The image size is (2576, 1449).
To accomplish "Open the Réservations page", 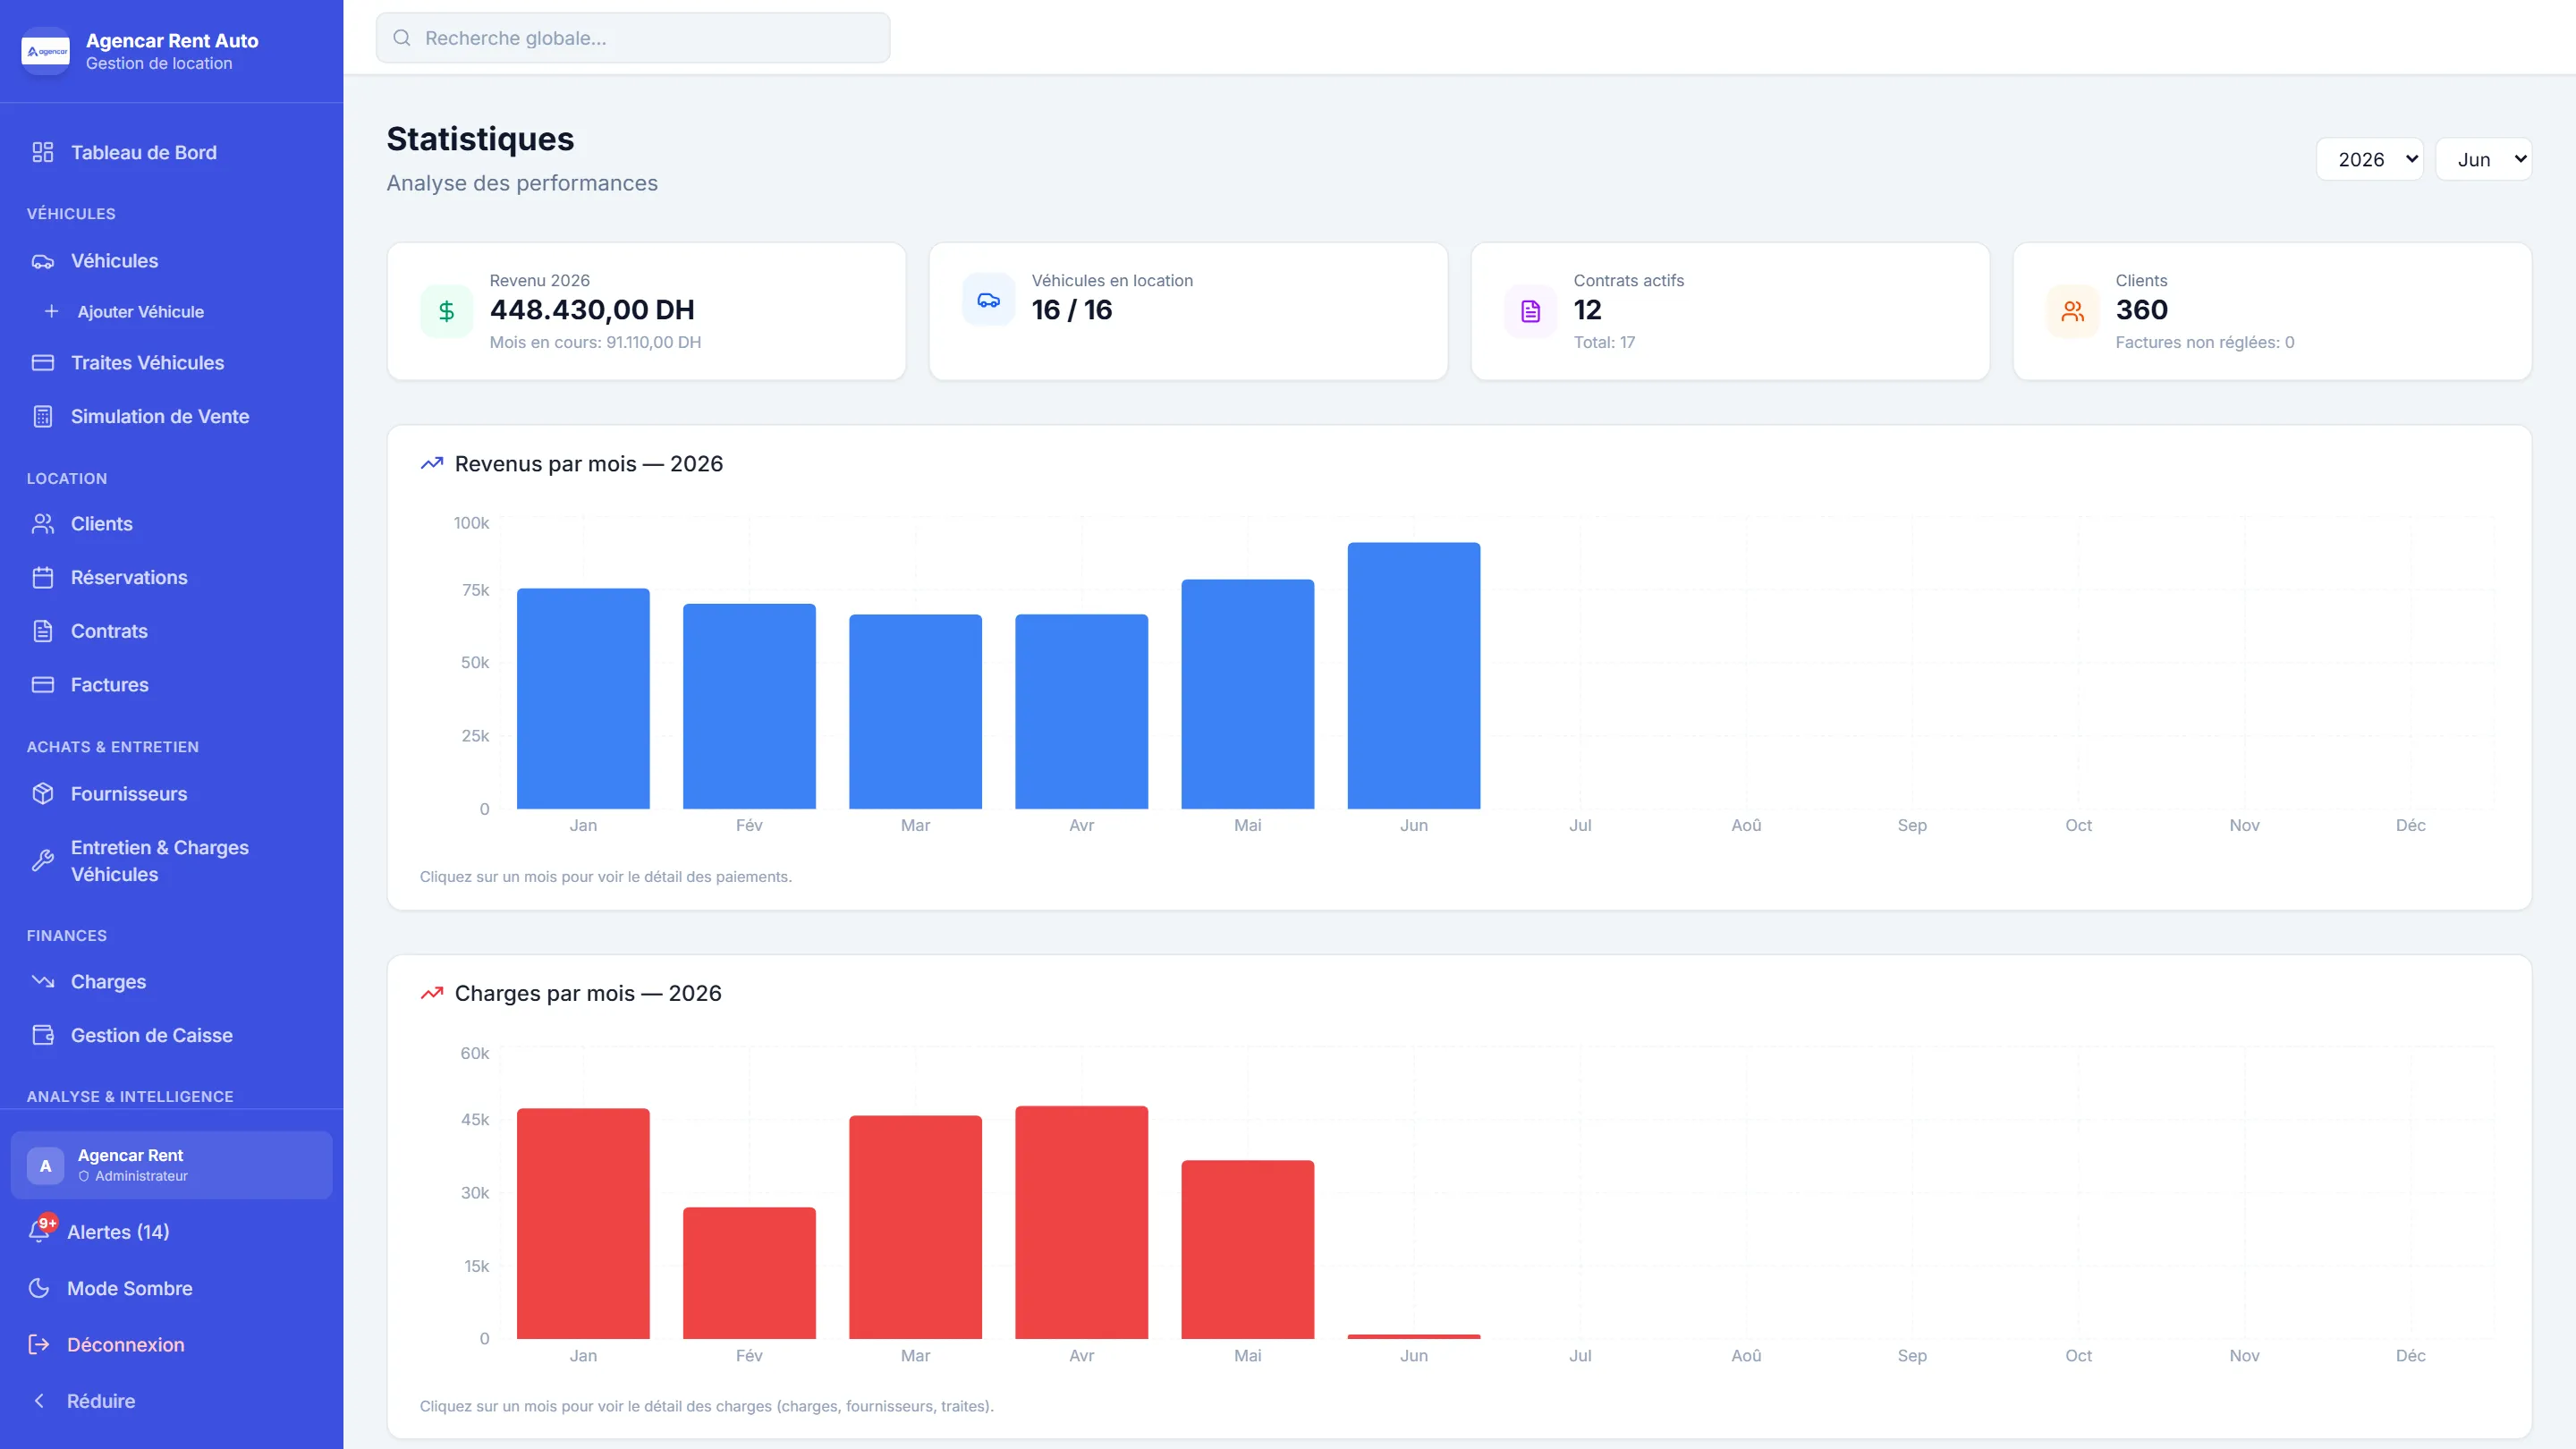I will (171, 578).
